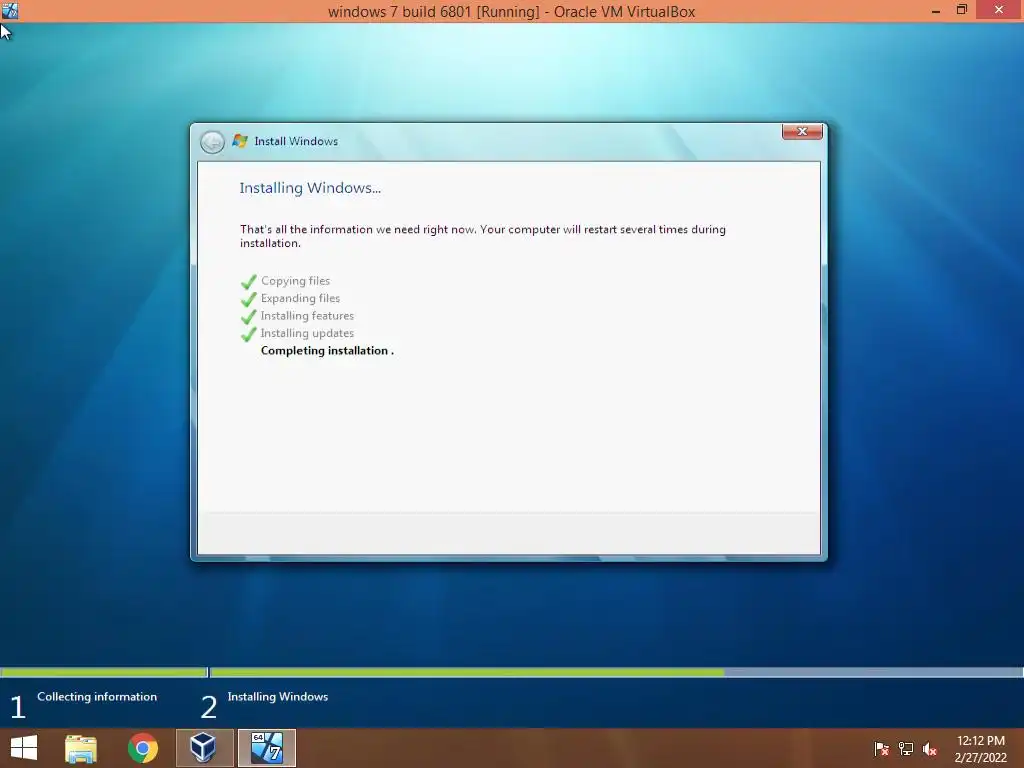Click the VirtualBox icon in the title bar
This screenshot has height=768, width=1024.
pos(10,10)
